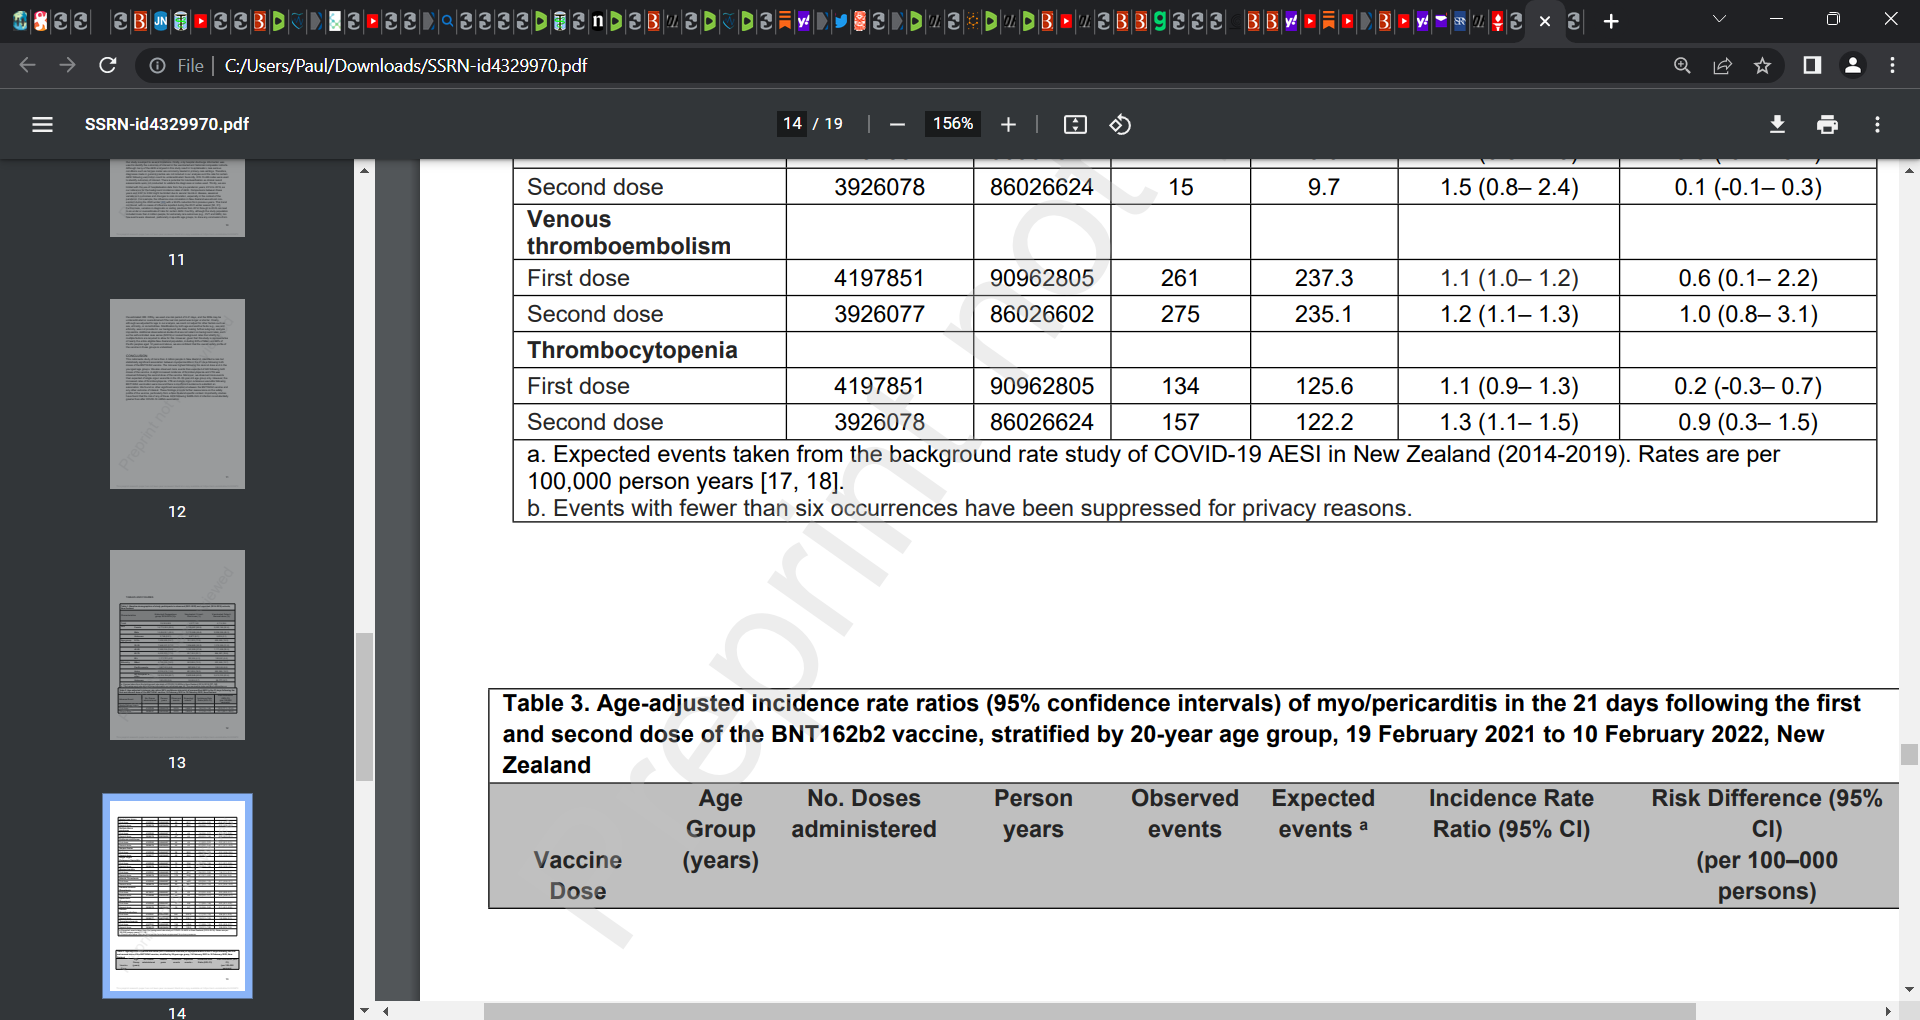Image resolution: width=1920 pixels, height=1020 pixels.
Task: Click the zoom out minus button
Action: 897,124
